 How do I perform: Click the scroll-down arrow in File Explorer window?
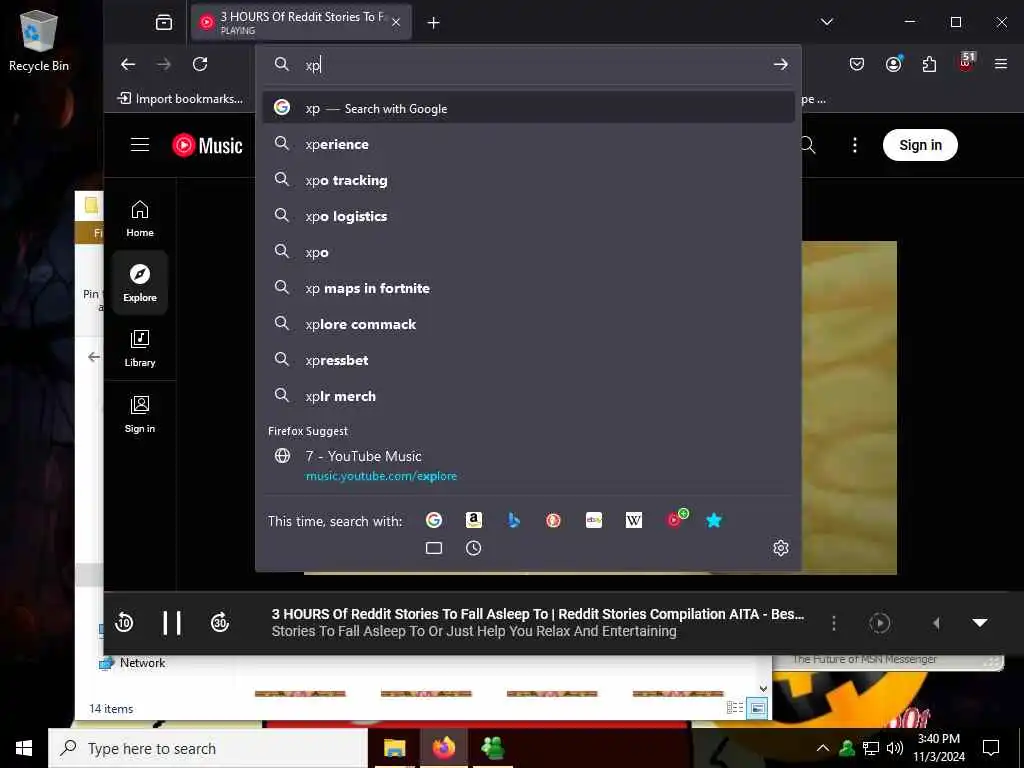(x=763, y=688)
